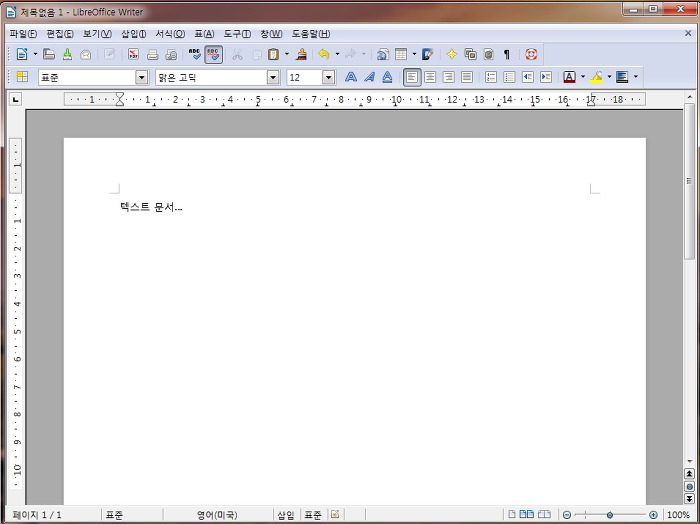Toggle Numbering list on
Viewport: 700px width, 524px height.
(491, 77)
